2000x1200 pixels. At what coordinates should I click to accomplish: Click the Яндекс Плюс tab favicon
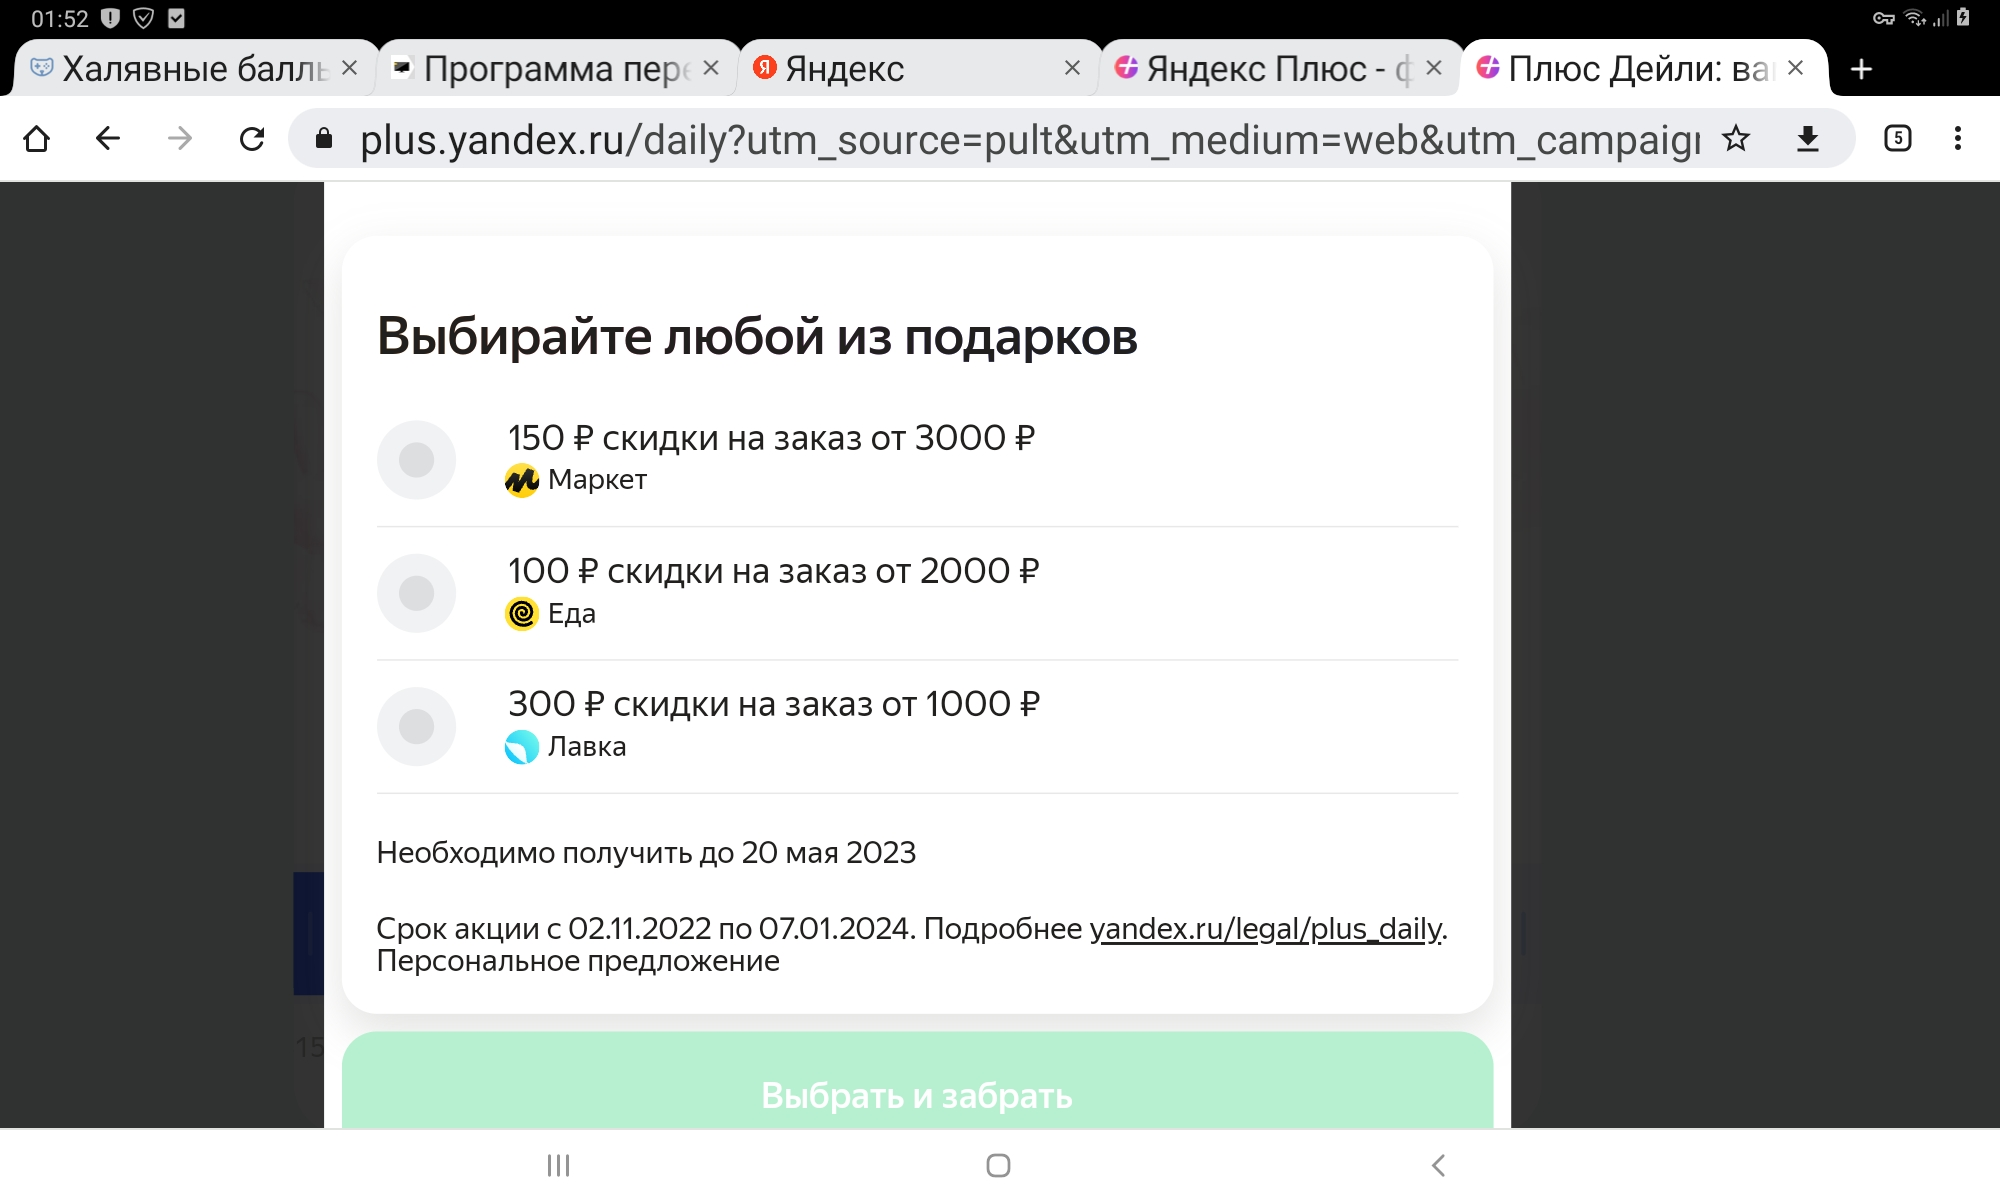pos(1126,67)
